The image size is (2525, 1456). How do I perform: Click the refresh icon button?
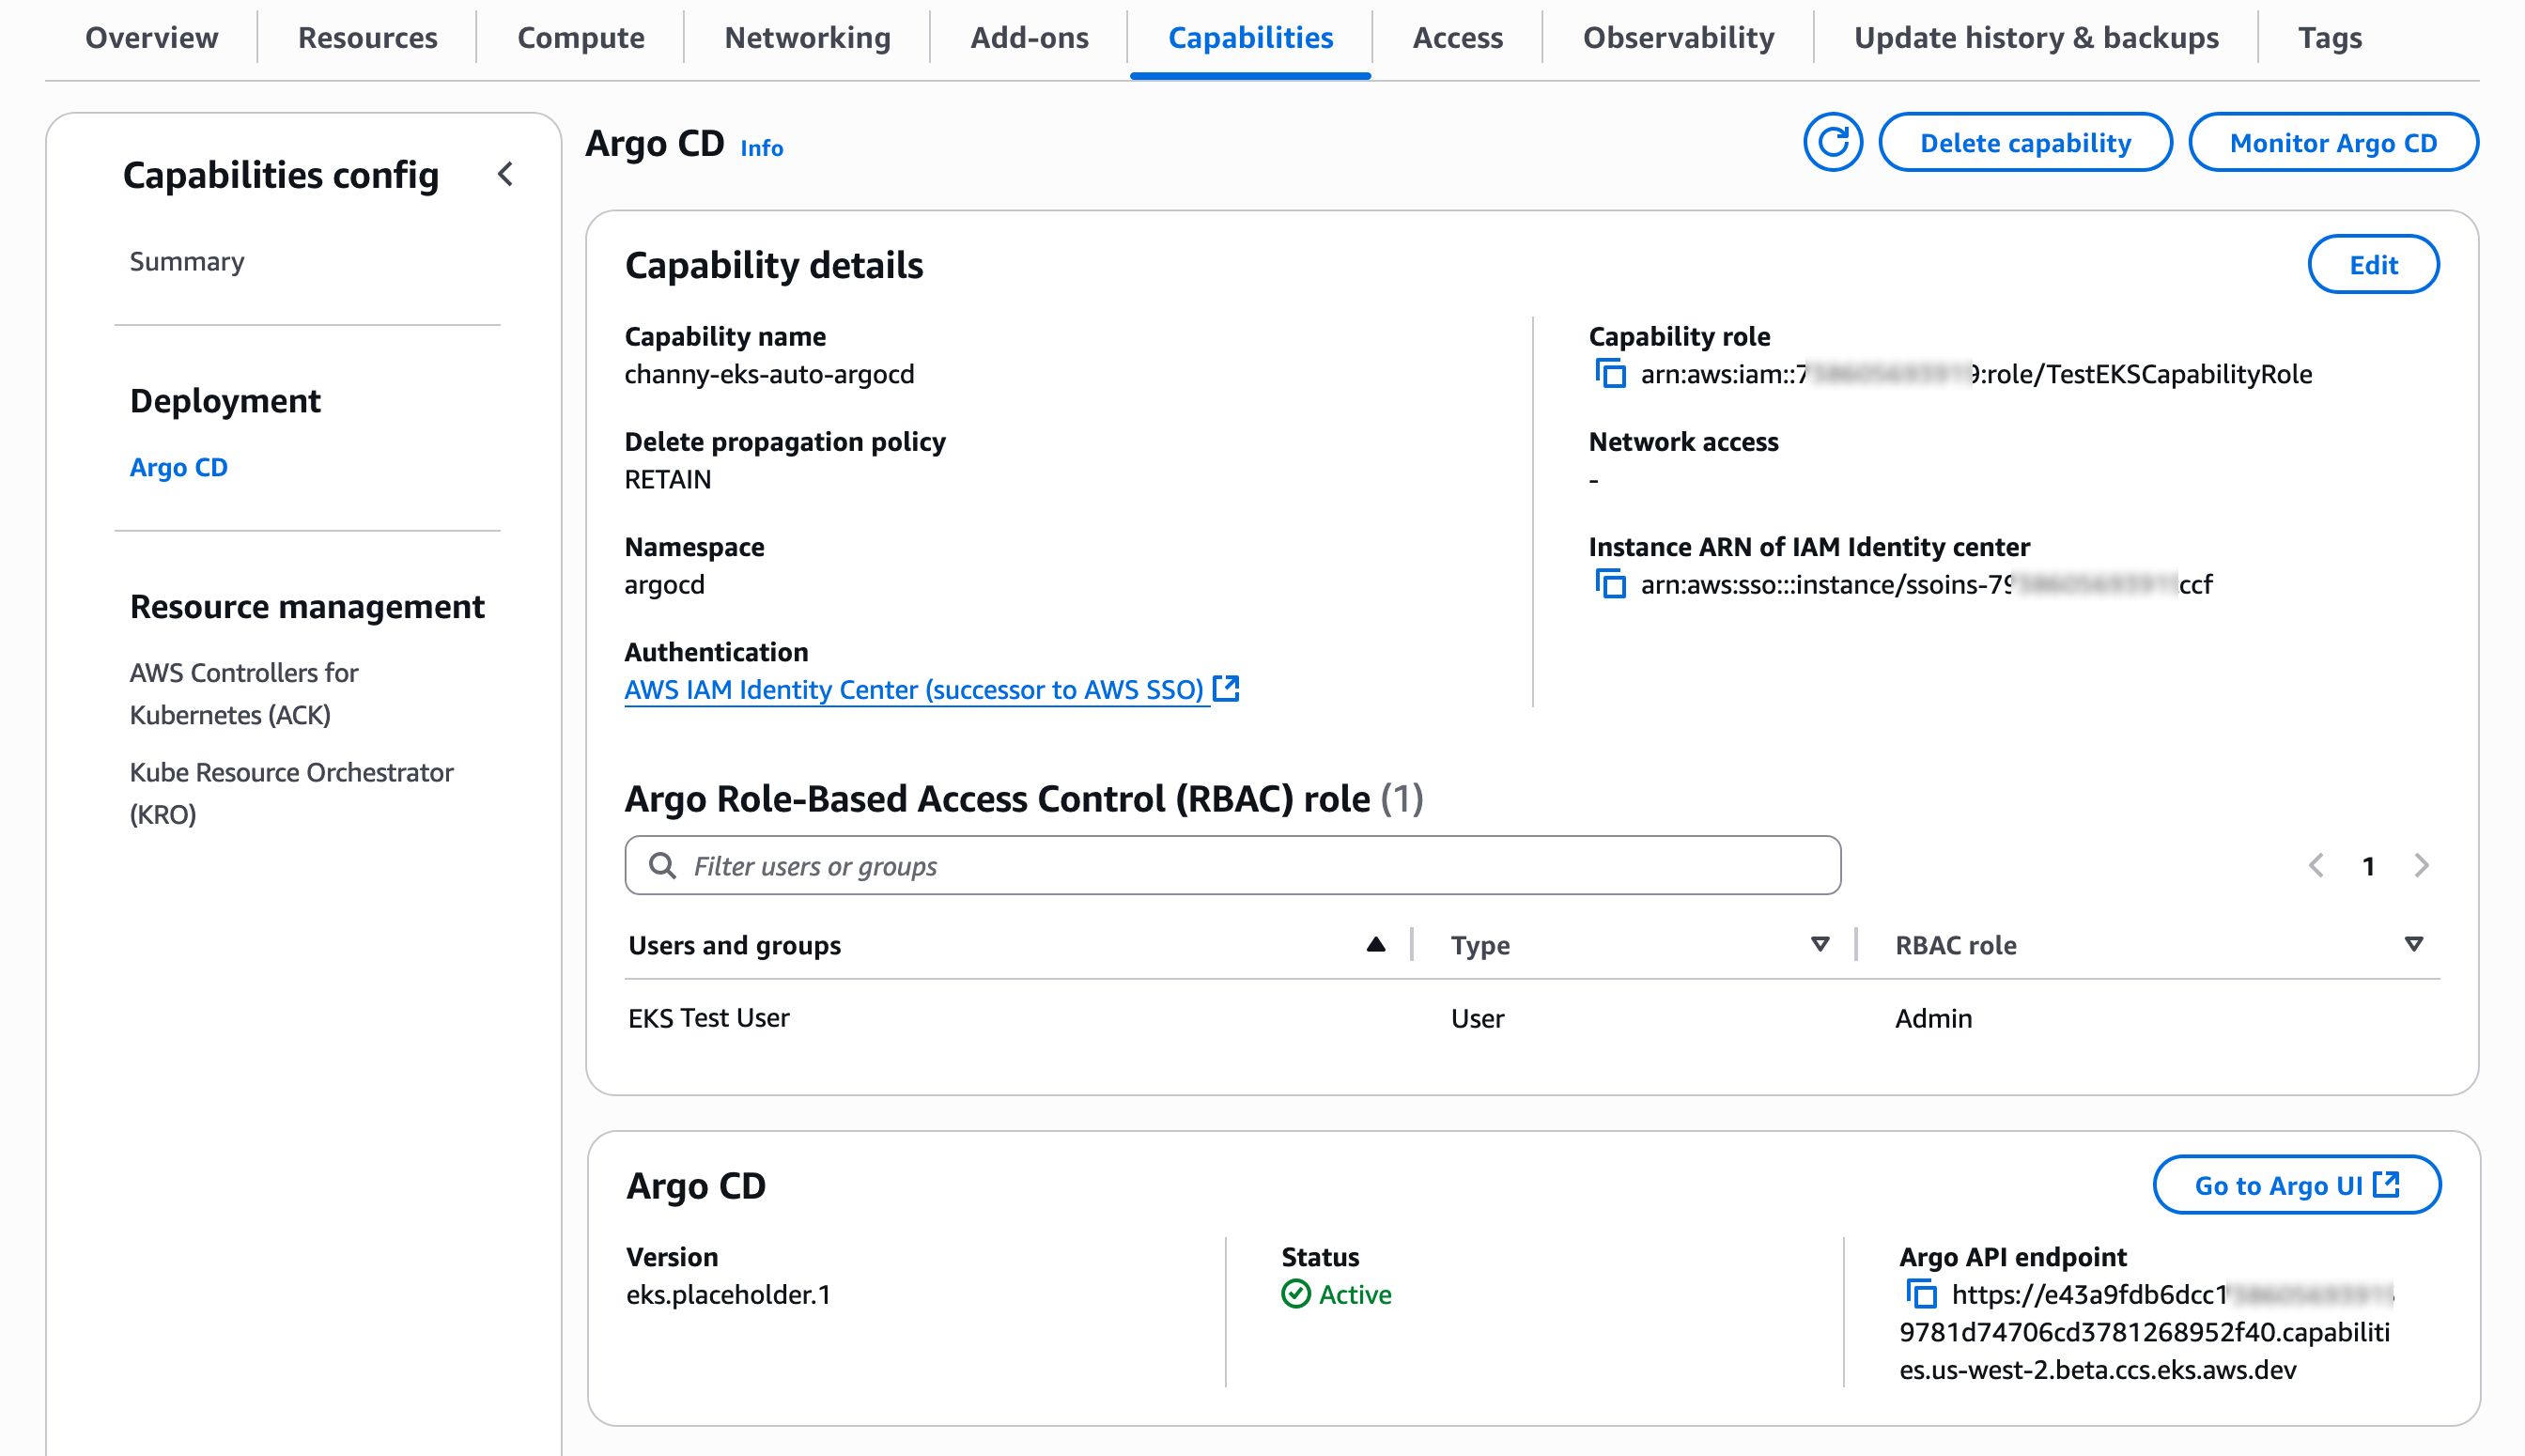[1832, 142]
